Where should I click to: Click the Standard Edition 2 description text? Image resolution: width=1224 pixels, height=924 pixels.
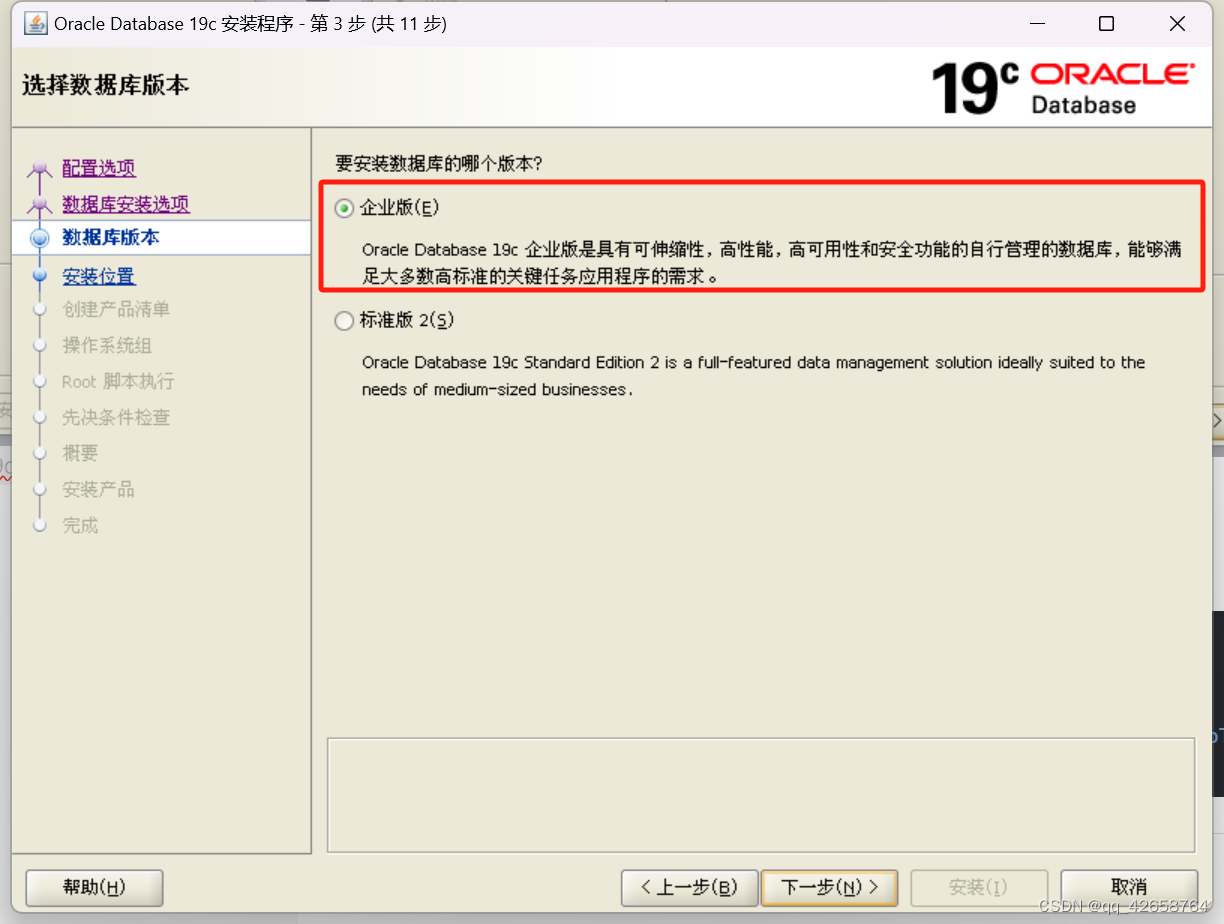point(753,376)
